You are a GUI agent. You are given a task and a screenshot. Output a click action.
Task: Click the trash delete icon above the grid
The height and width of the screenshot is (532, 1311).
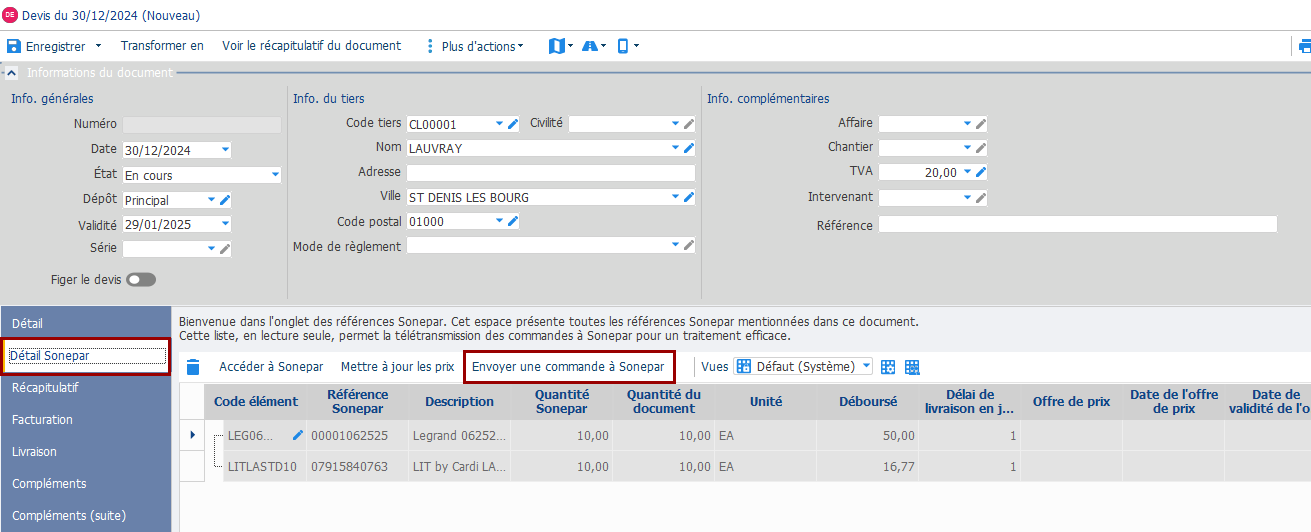[x=193, y=367]
